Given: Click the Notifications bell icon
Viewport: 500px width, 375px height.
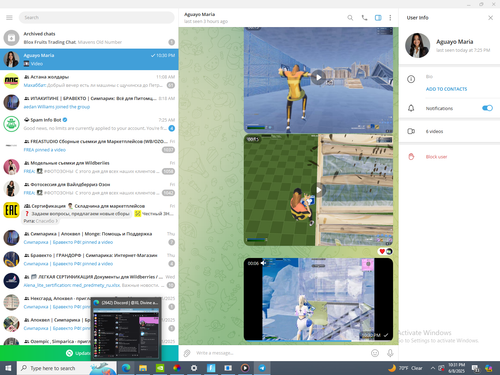Looking at the screenshot, I should point(411,108).
